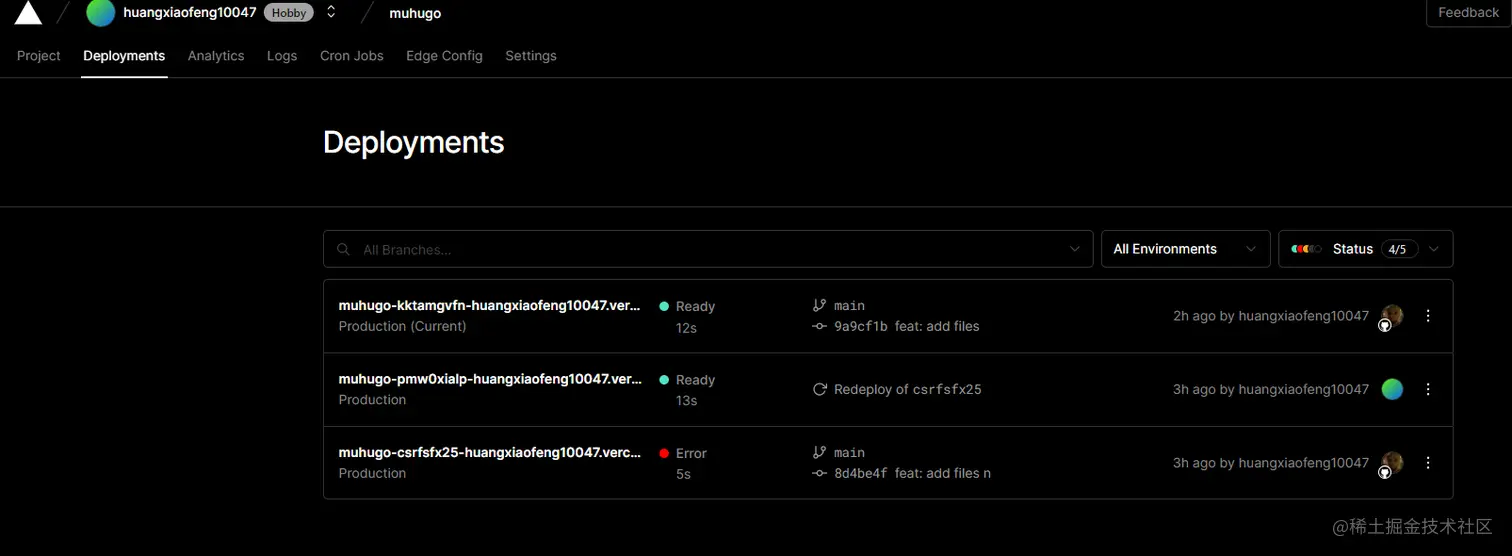The image size is (1512, 556).
Task: Open the three-dot menu for pmw0xialp deployment
Action: tap(1428, 389)
